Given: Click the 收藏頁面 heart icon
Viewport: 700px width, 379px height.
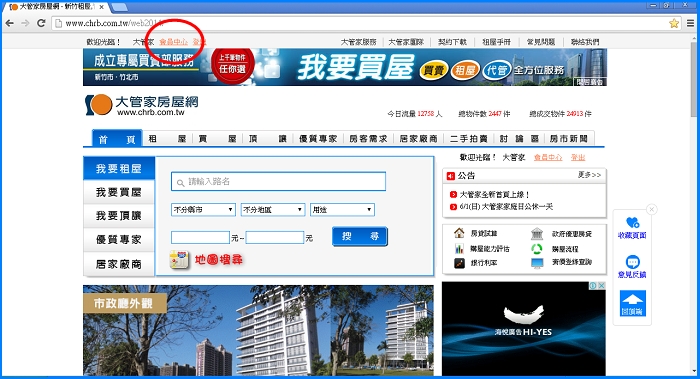Looking at the screenshot, I should point(633,222).
